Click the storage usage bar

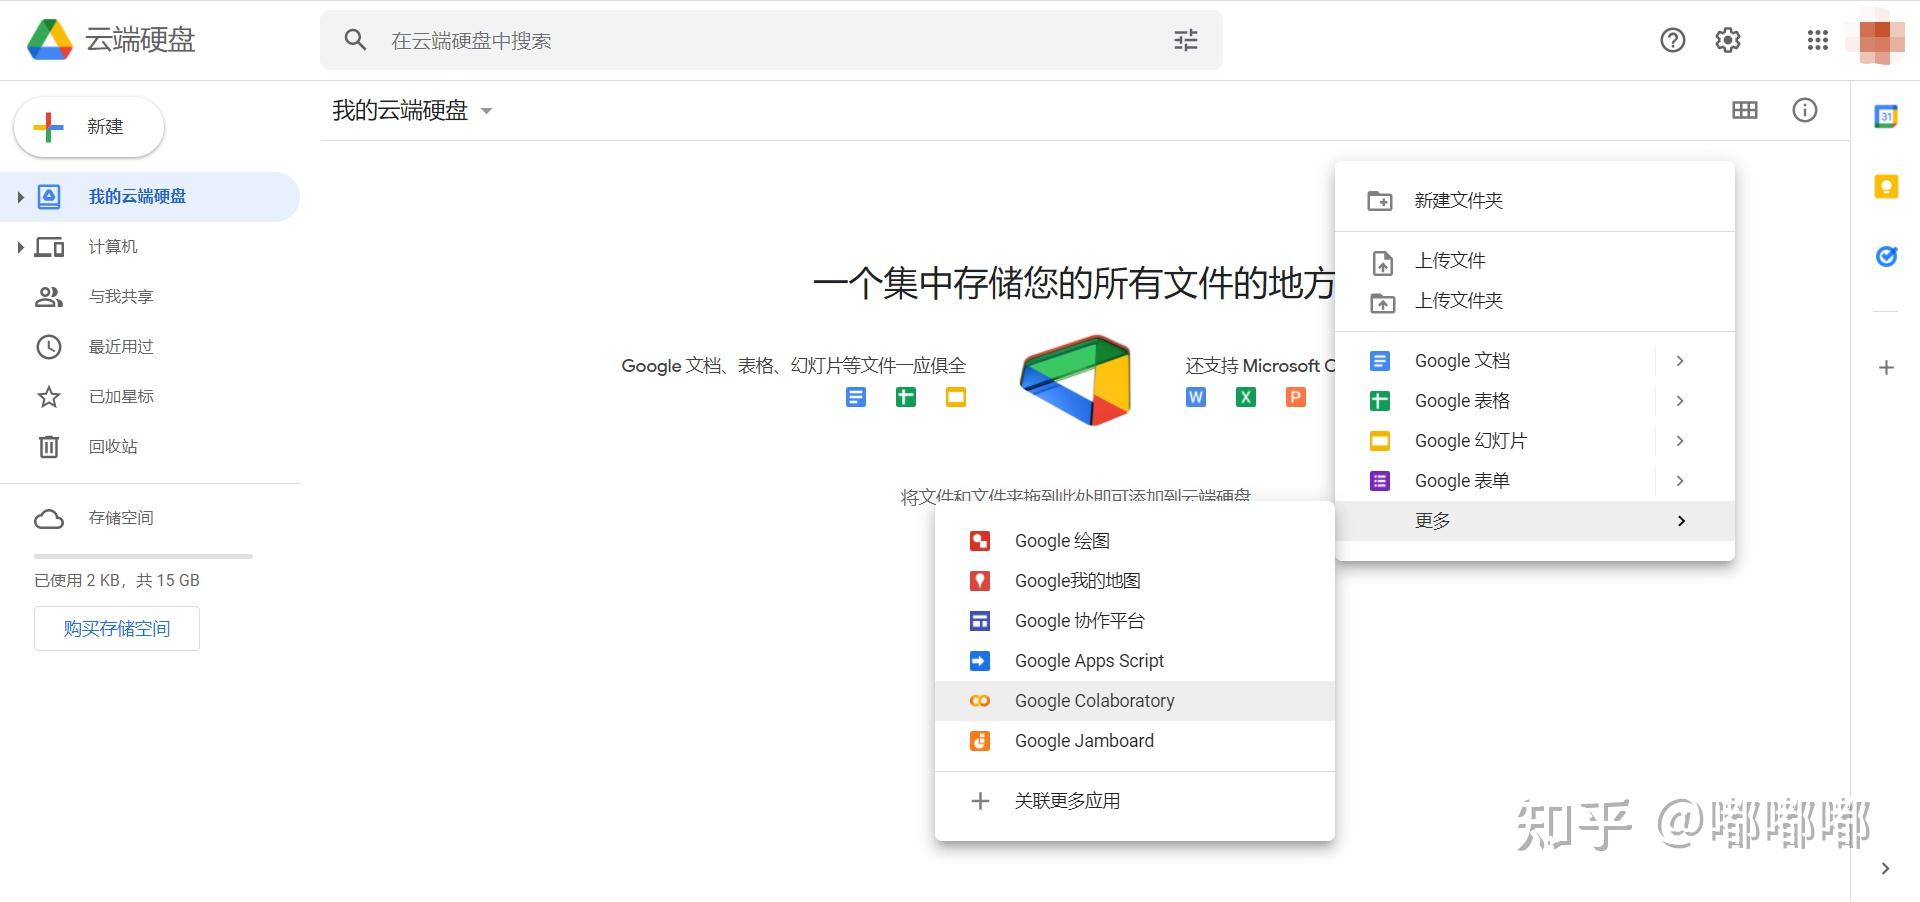(x=143, y=556)
